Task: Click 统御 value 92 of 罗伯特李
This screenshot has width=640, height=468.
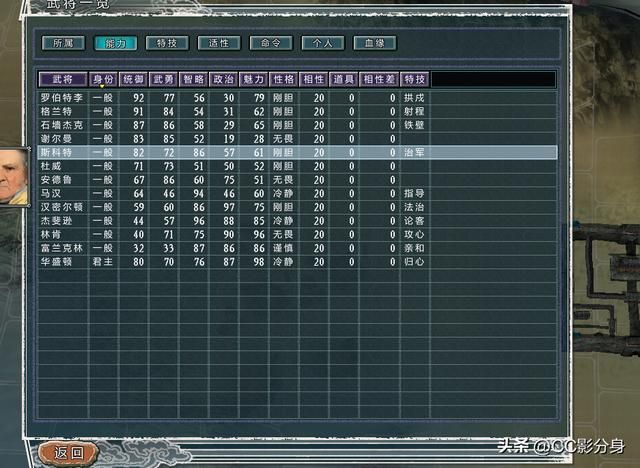Action: (x=139, y=98)
